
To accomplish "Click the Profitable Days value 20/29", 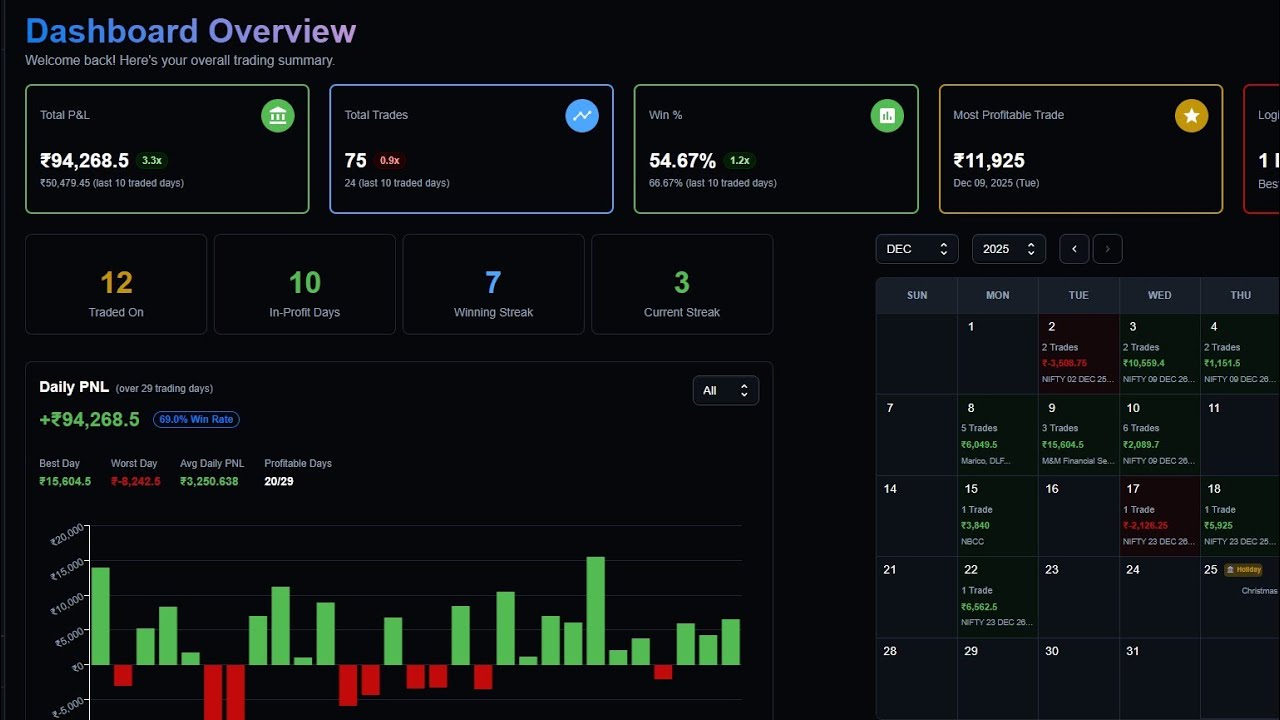I will coord(279,481).
